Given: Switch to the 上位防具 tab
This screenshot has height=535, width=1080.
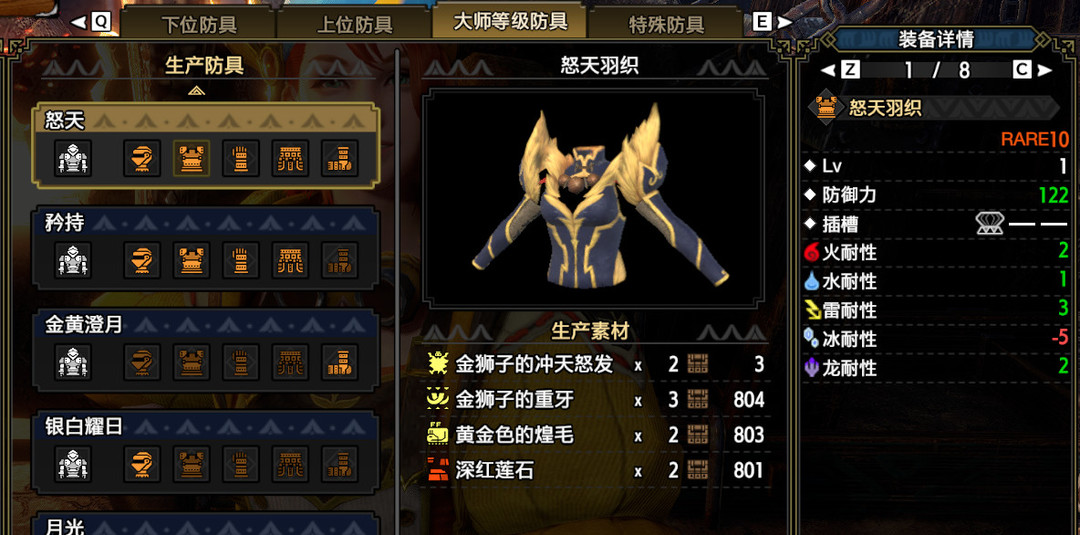Looking at the screenshot, I should pos(355,24).
